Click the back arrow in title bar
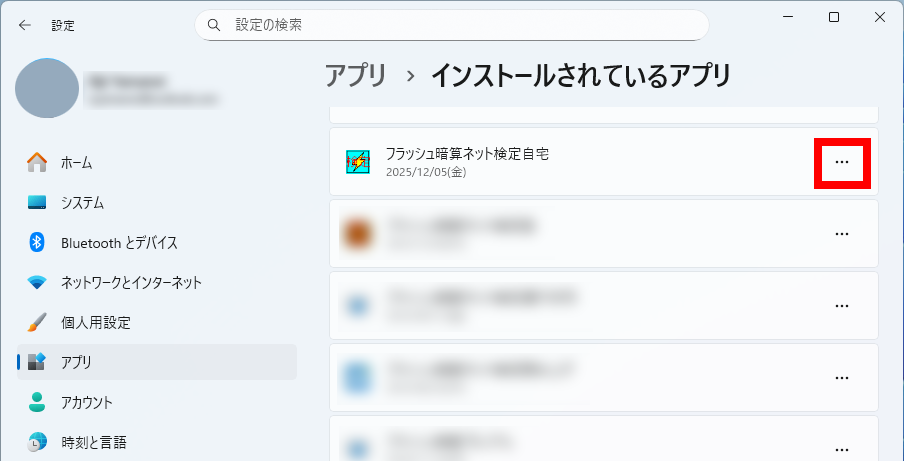The image size is (904, 461). click(x=24, y=25)
